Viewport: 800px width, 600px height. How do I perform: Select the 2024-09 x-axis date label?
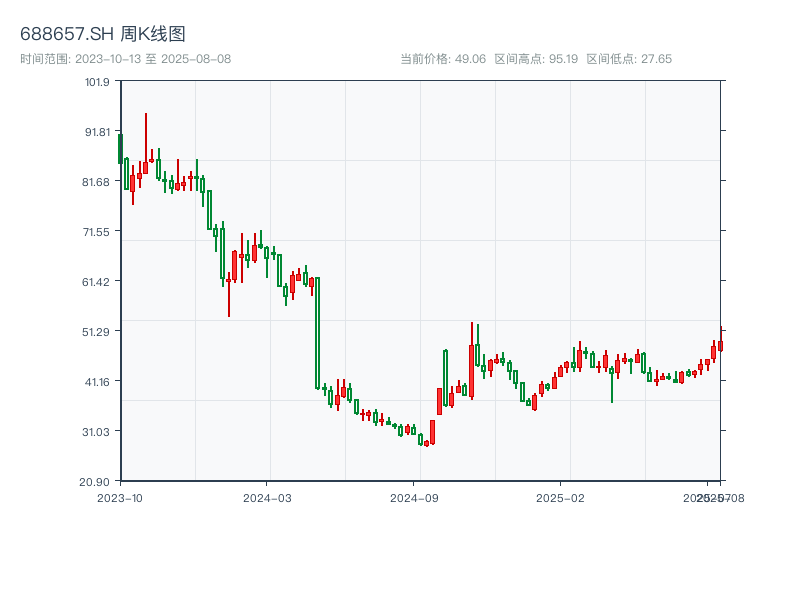(x=414, y=497)
